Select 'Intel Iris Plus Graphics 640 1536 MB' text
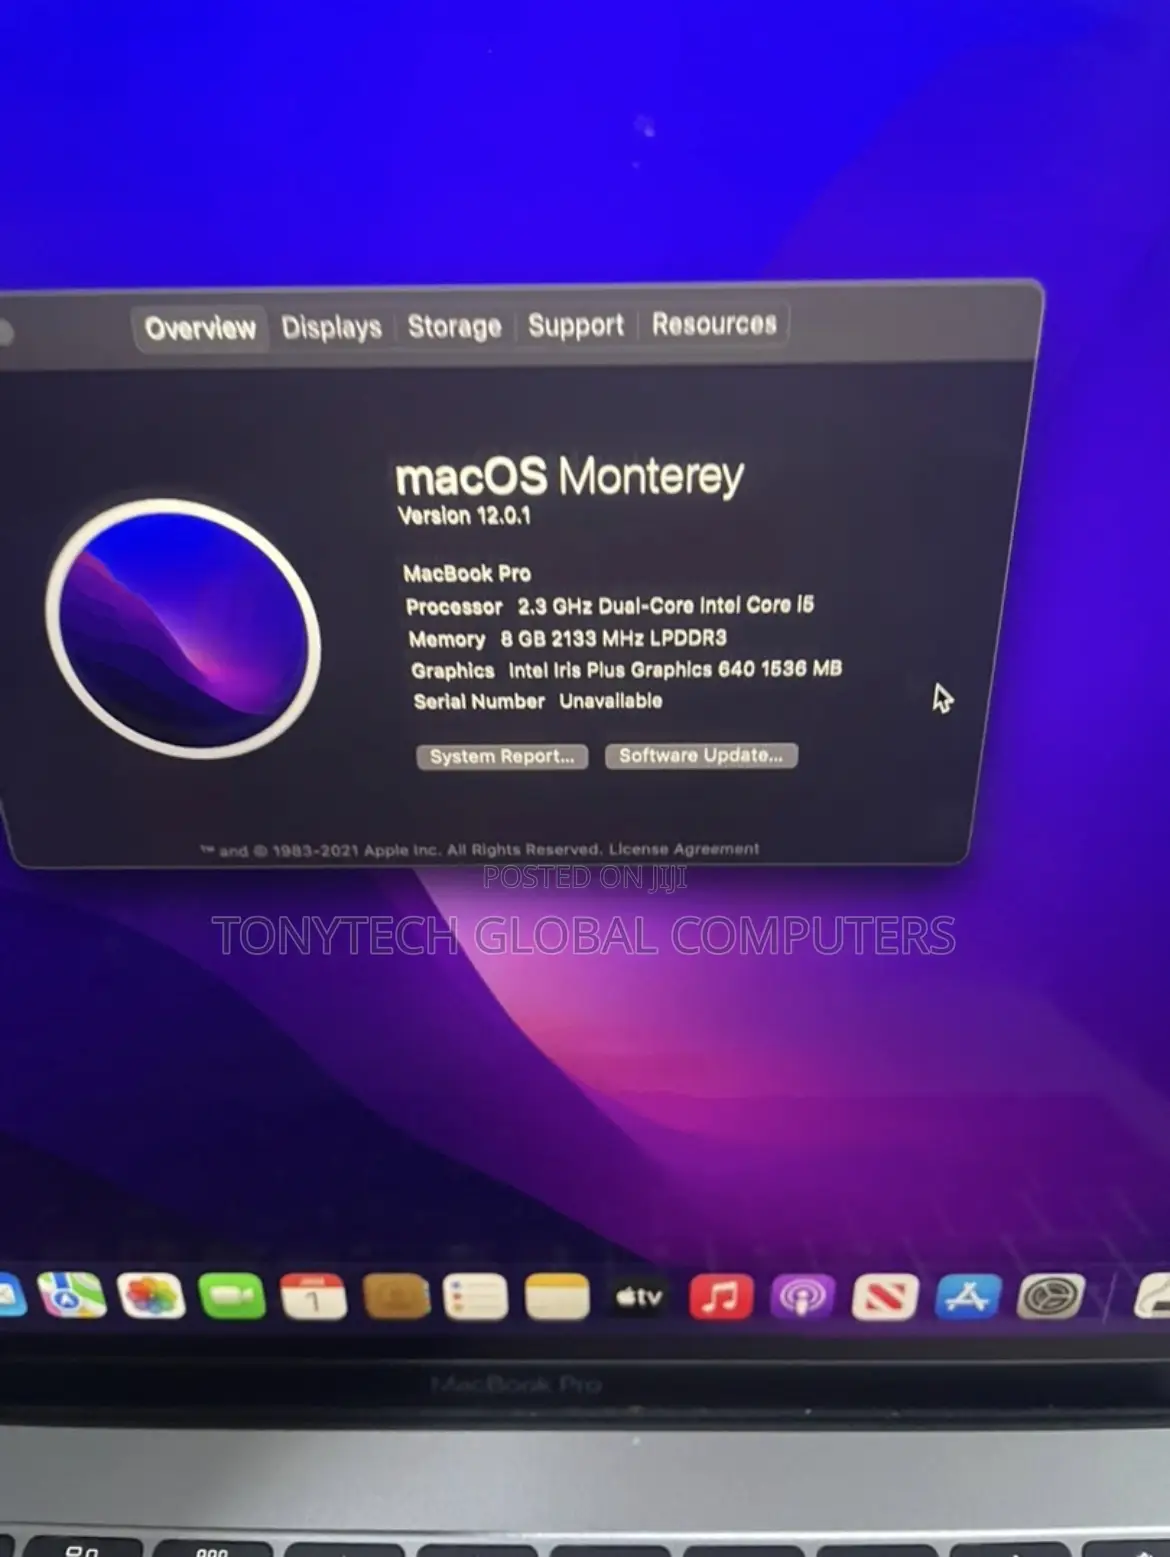This screenshot has width=1170, height=1557. click(675, 669)
